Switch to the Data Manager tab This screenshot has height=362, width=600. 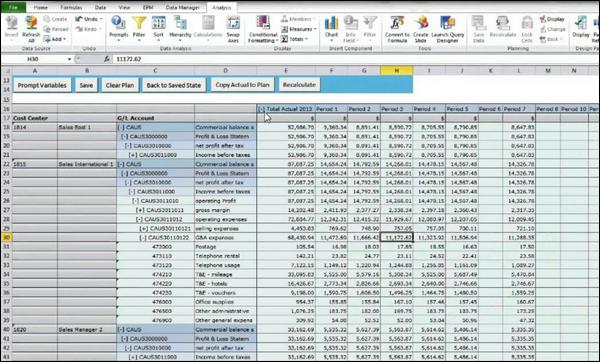click(x=183, y=7)
